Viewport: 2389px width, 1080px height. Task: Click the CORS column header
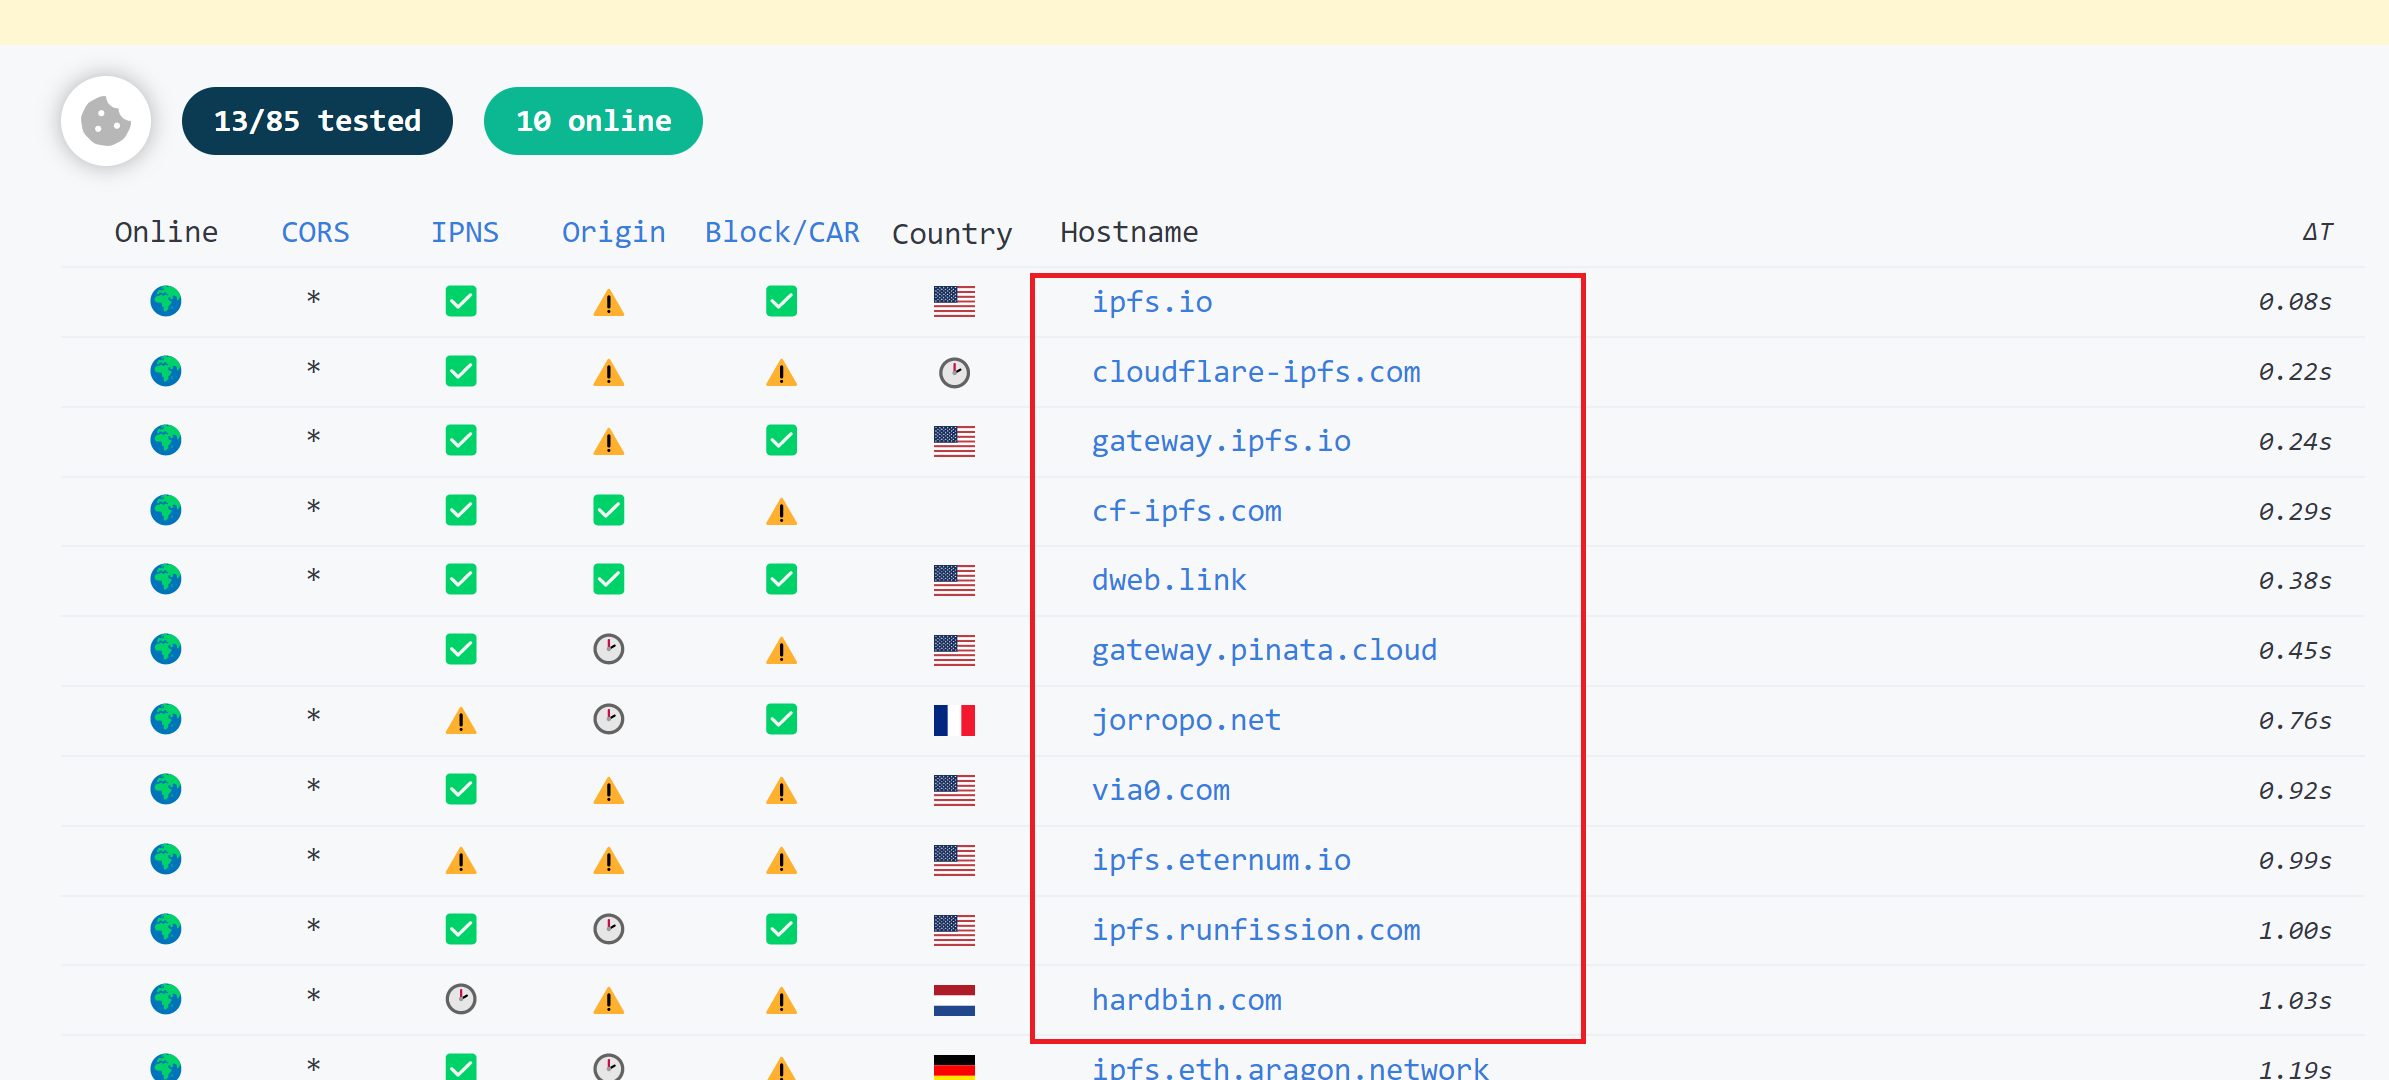(x=315, y=232)
